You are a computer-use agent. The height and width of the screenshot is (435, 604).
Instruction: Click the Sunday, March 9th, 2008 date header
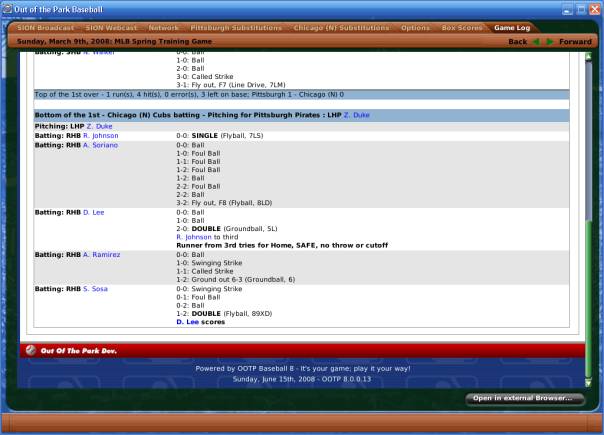pos(114,42)
